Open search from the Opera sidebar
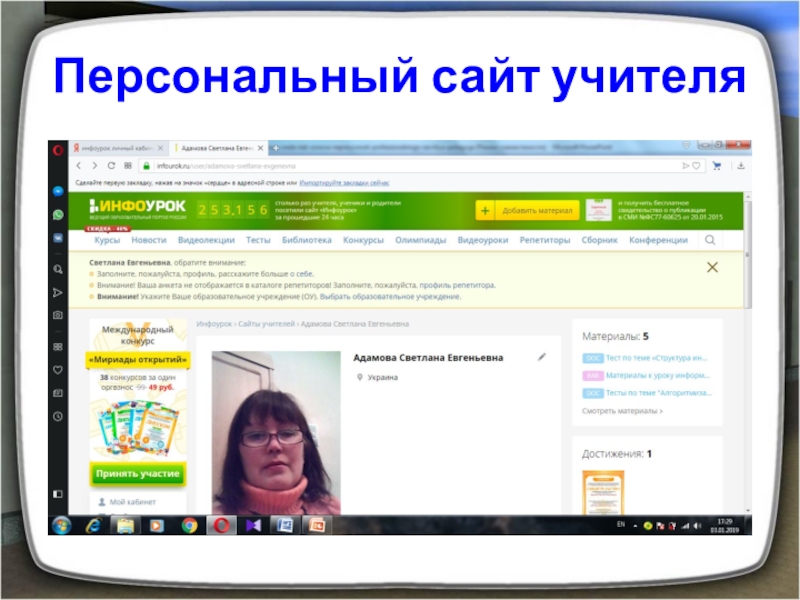Image resolution: width=800 pixels, height=600 pixels. (x=58, y=269)
